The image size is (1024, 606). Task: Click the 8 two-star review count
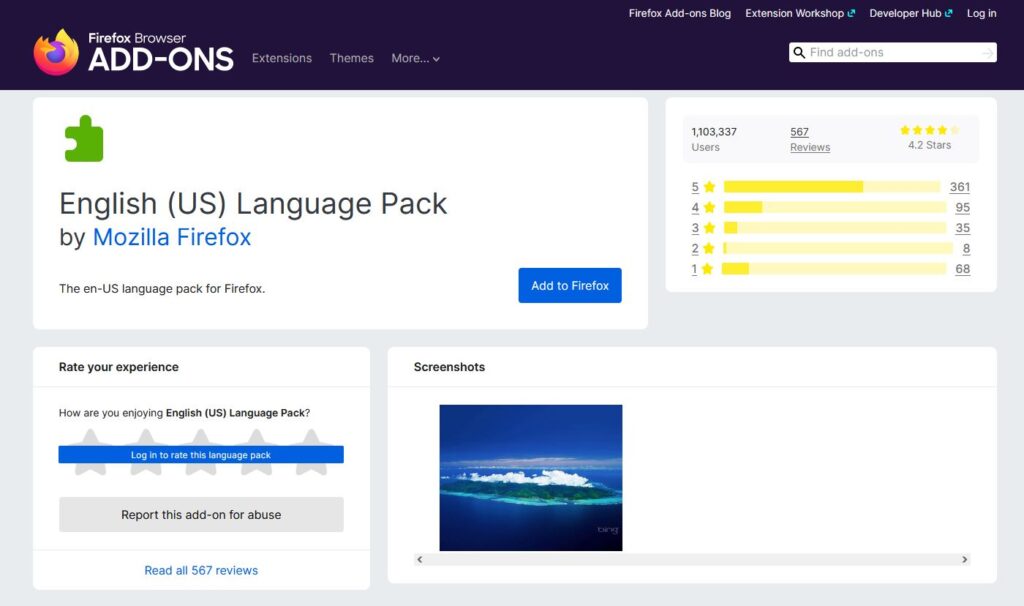coord(967,248)
